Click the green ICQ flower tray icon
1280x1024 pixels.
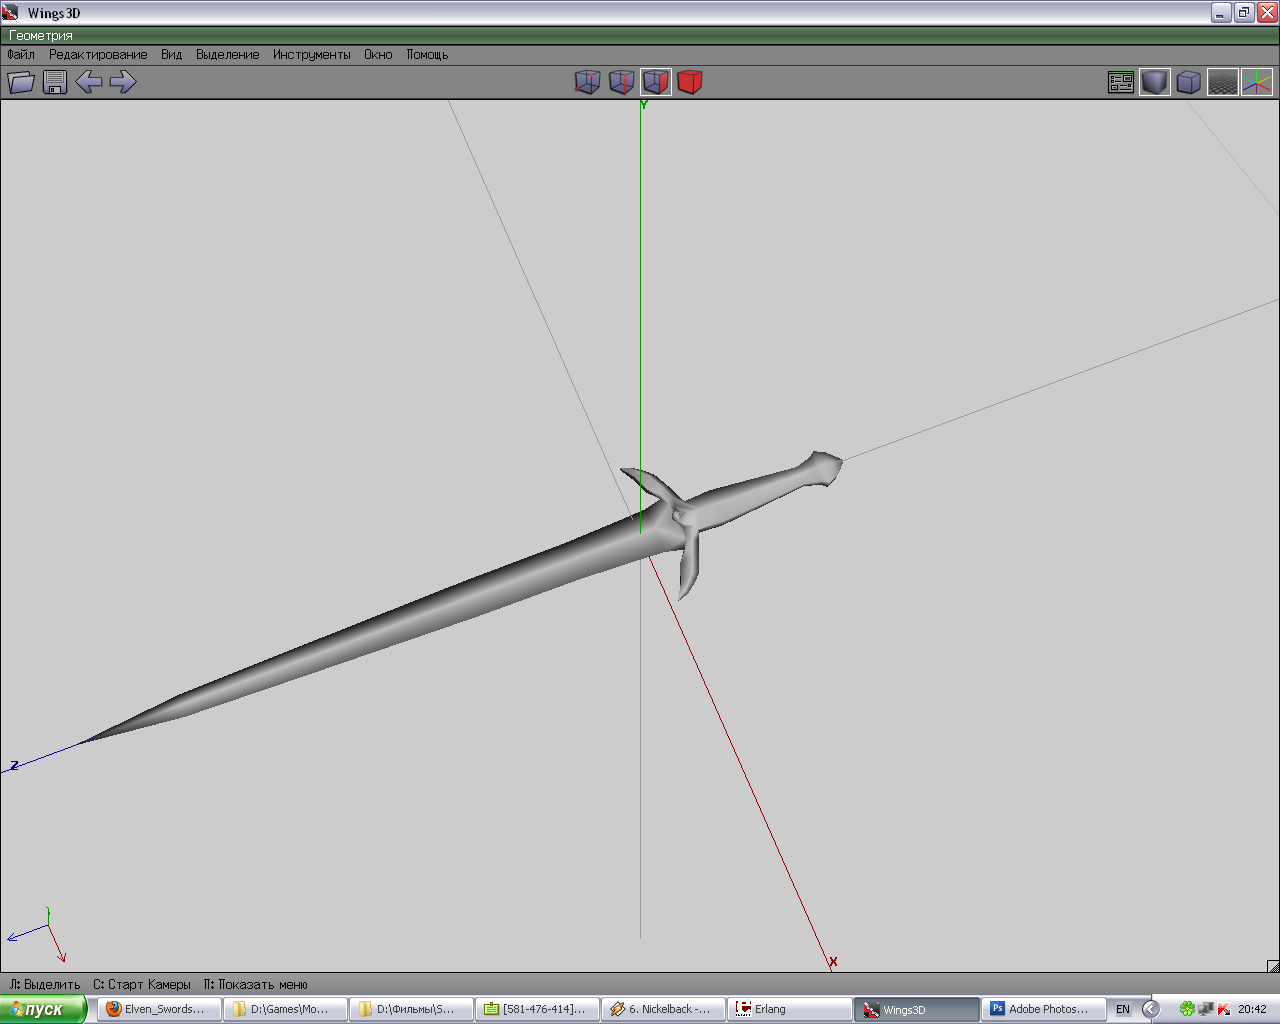(1187, 1009)
